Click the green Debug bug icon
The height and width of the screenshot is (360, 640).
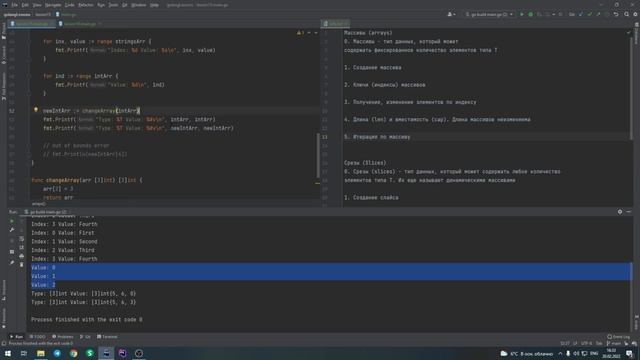pos(531,14)
